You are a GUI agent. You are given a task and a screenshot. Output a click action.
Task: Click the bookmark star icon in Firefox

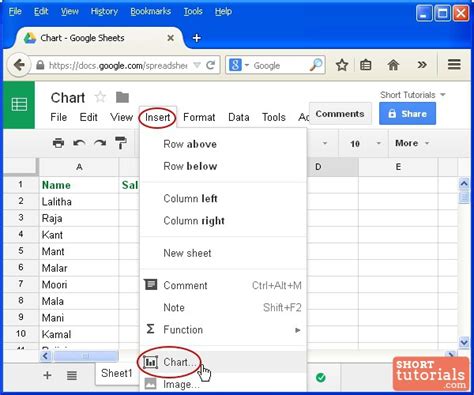point(342,65)
